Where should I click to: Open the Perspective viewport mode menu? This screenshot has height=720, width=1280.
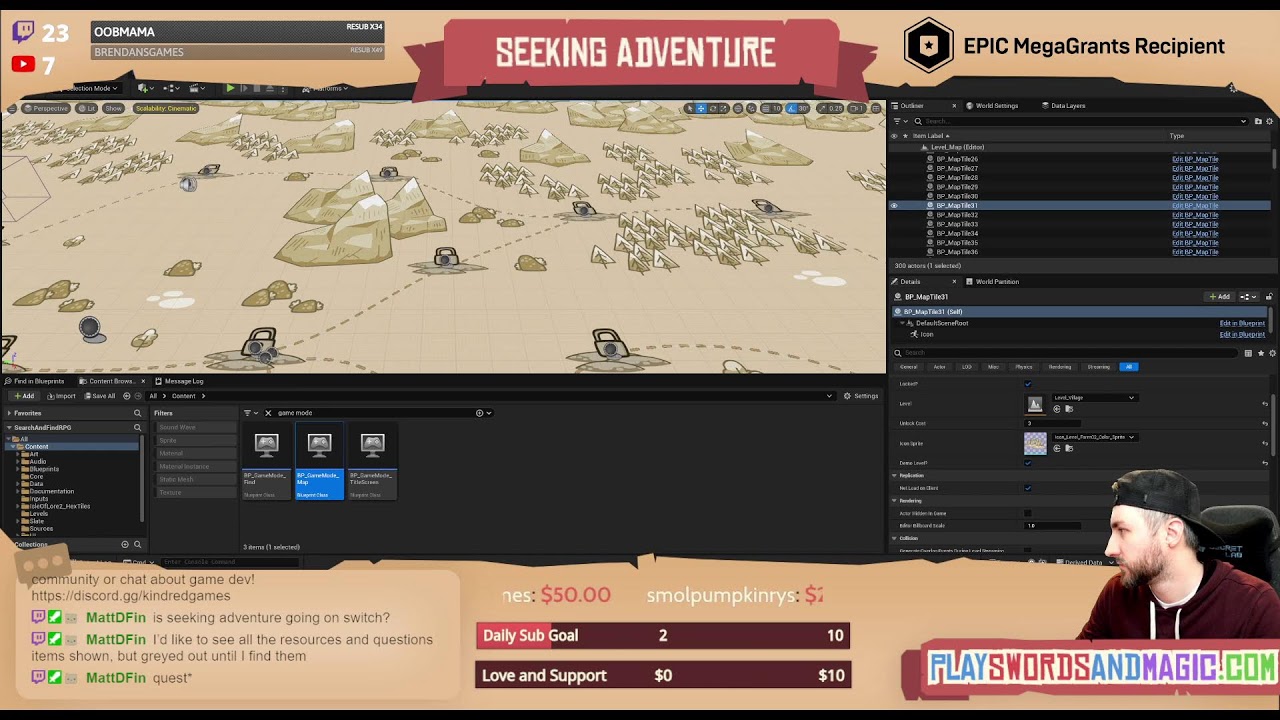[47, 108]
